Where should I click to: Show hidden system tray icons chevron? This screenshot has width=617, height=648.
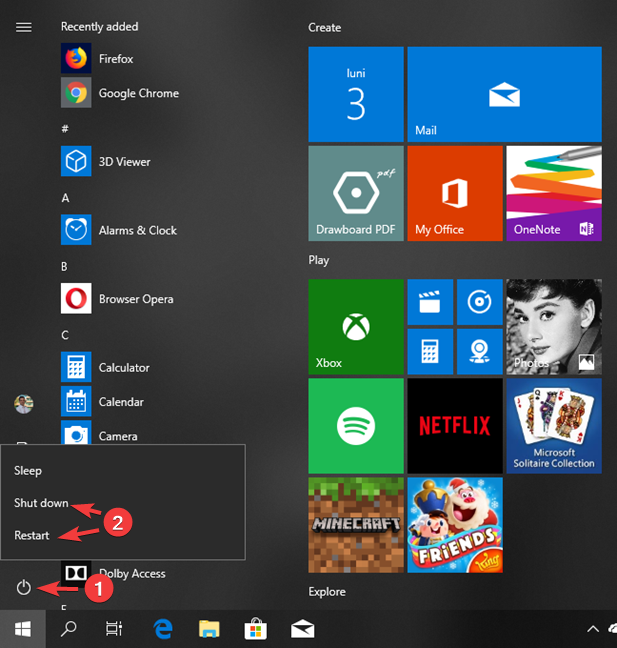coord(592,629)
